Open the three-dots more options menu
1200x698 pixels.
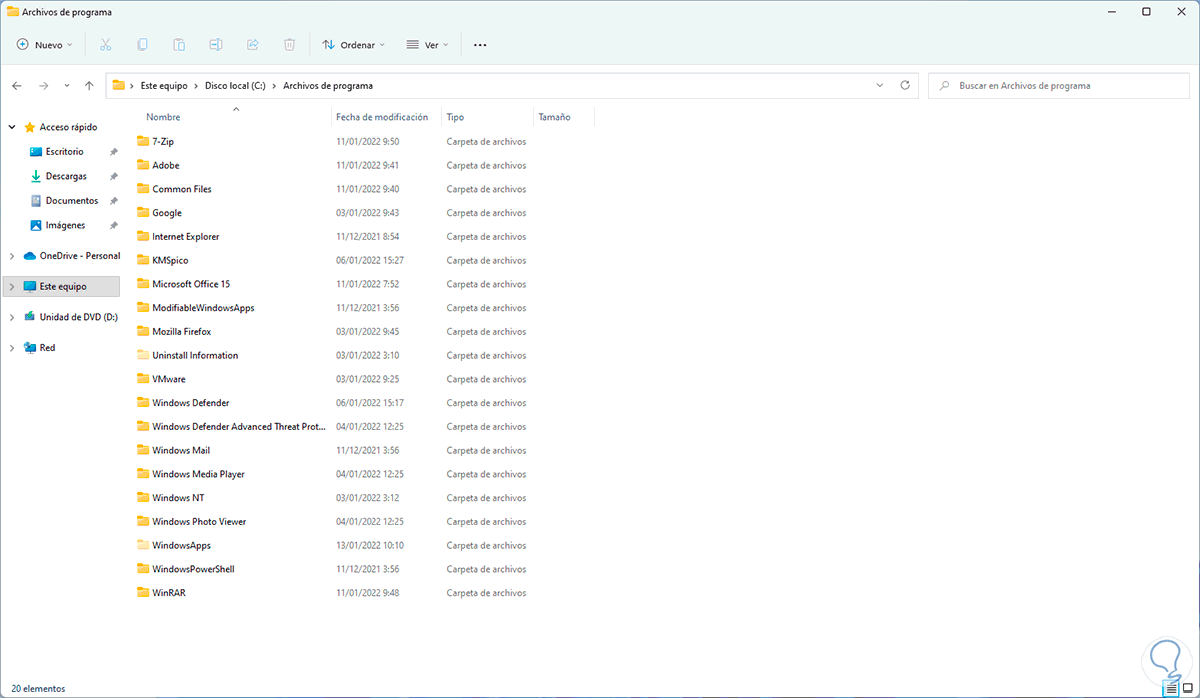[x=480, y=45]
